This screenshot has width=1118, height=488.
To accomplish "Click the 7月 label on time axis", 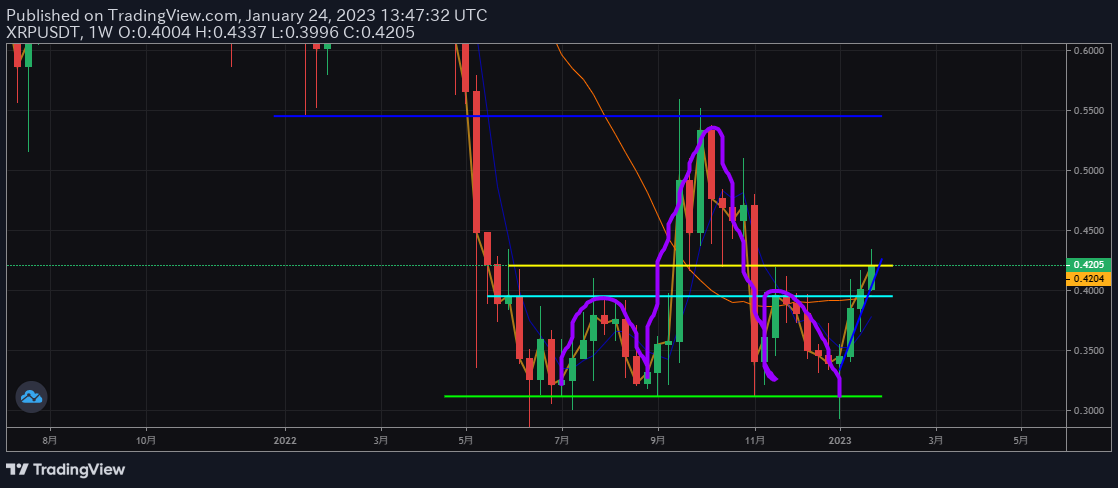I will pyautogui.click(x=562, y=440).
